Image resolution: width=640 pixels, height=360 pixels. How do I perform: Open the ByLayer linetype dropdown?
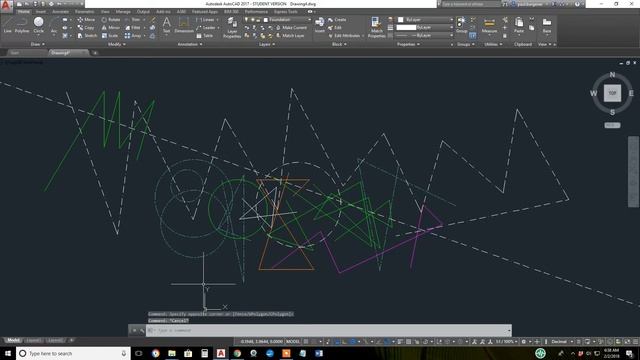coord(425,36)
